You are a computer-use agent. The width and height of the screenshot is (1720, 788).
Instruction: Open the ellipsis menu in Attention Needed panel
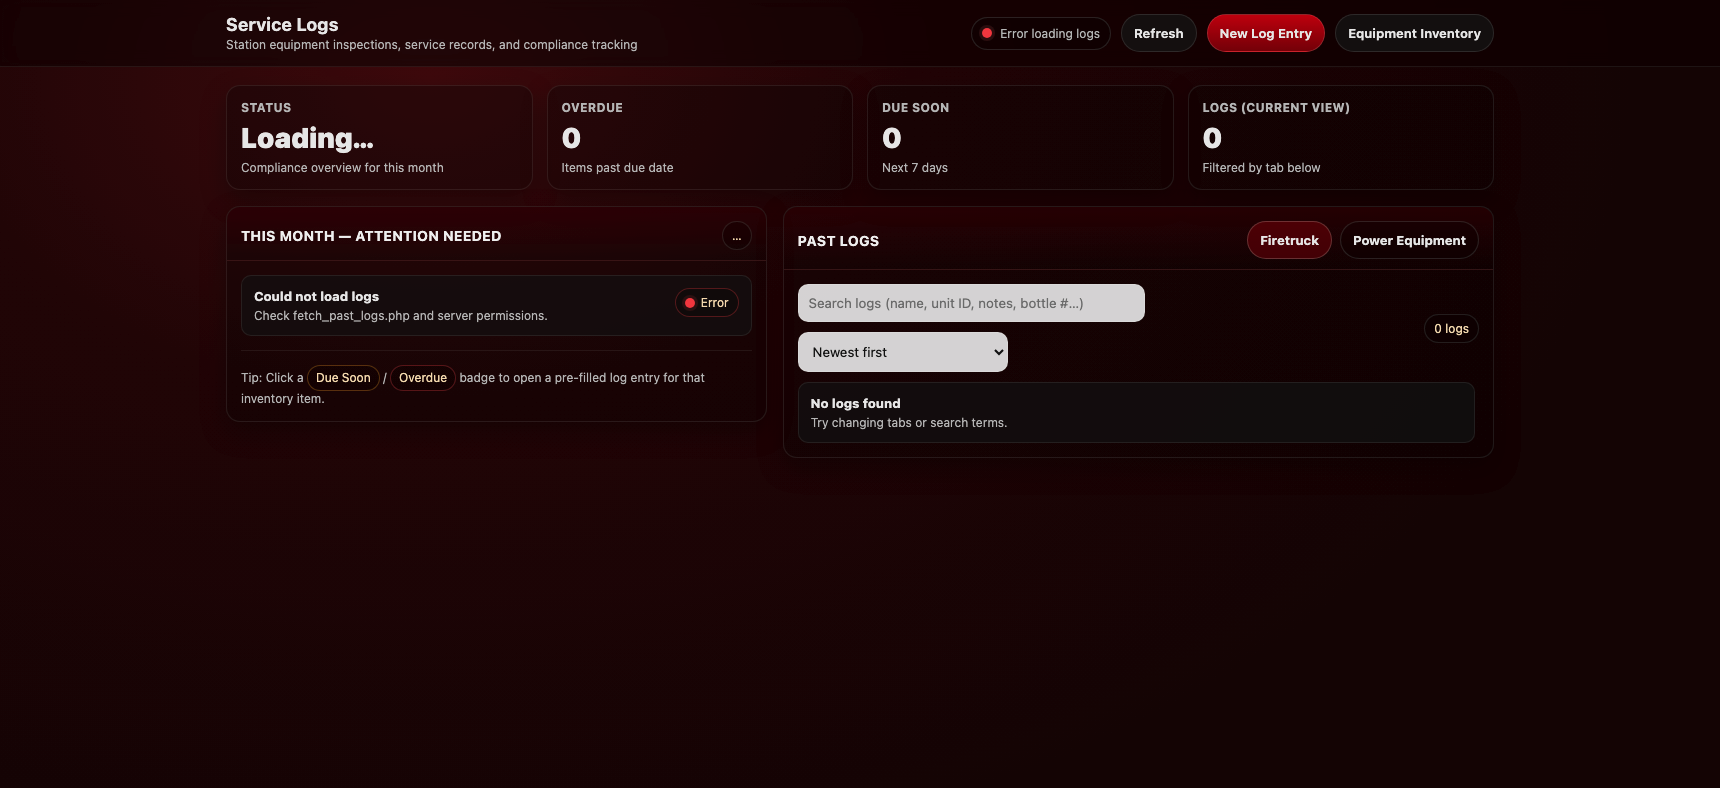pyautogui.click(x=736, y=237)
